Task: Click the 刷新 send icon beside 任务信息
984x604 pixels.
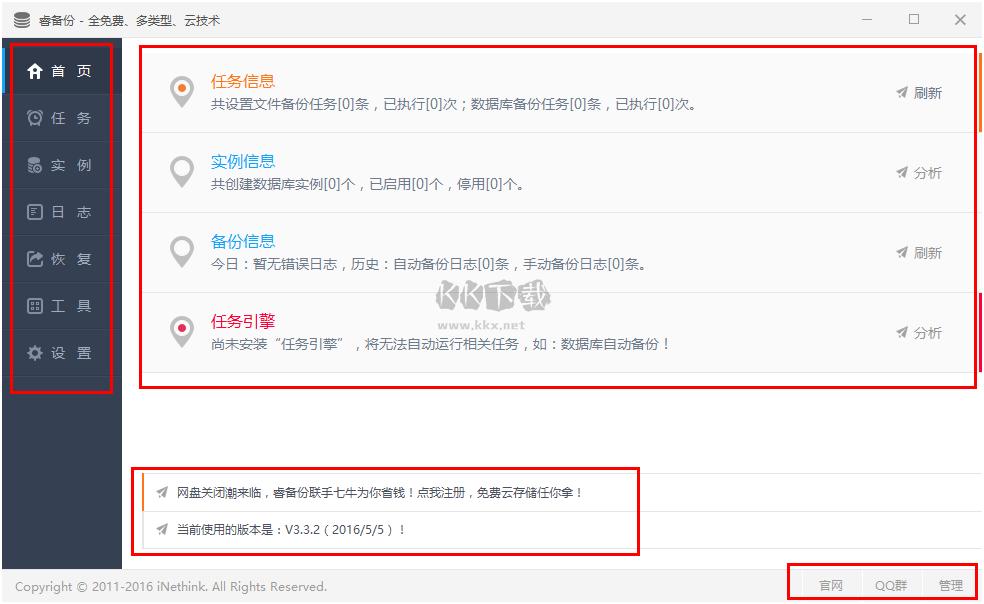Action: [x=903, y=91]
